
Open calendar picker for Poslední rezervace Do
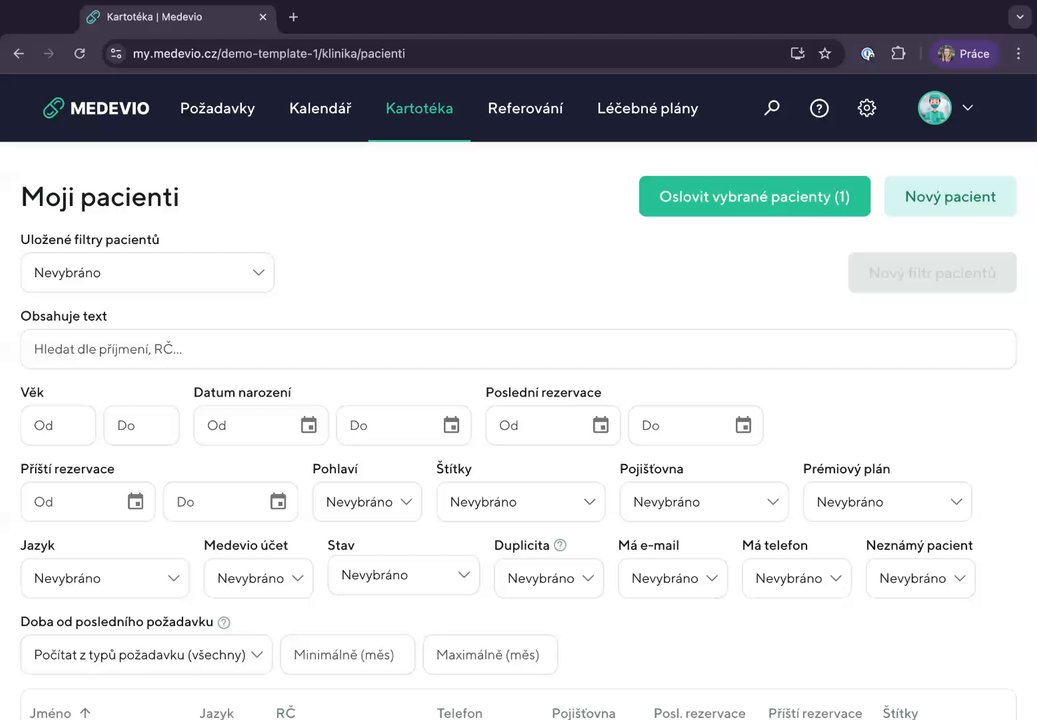pyautogui.click(x=743, y=425)
